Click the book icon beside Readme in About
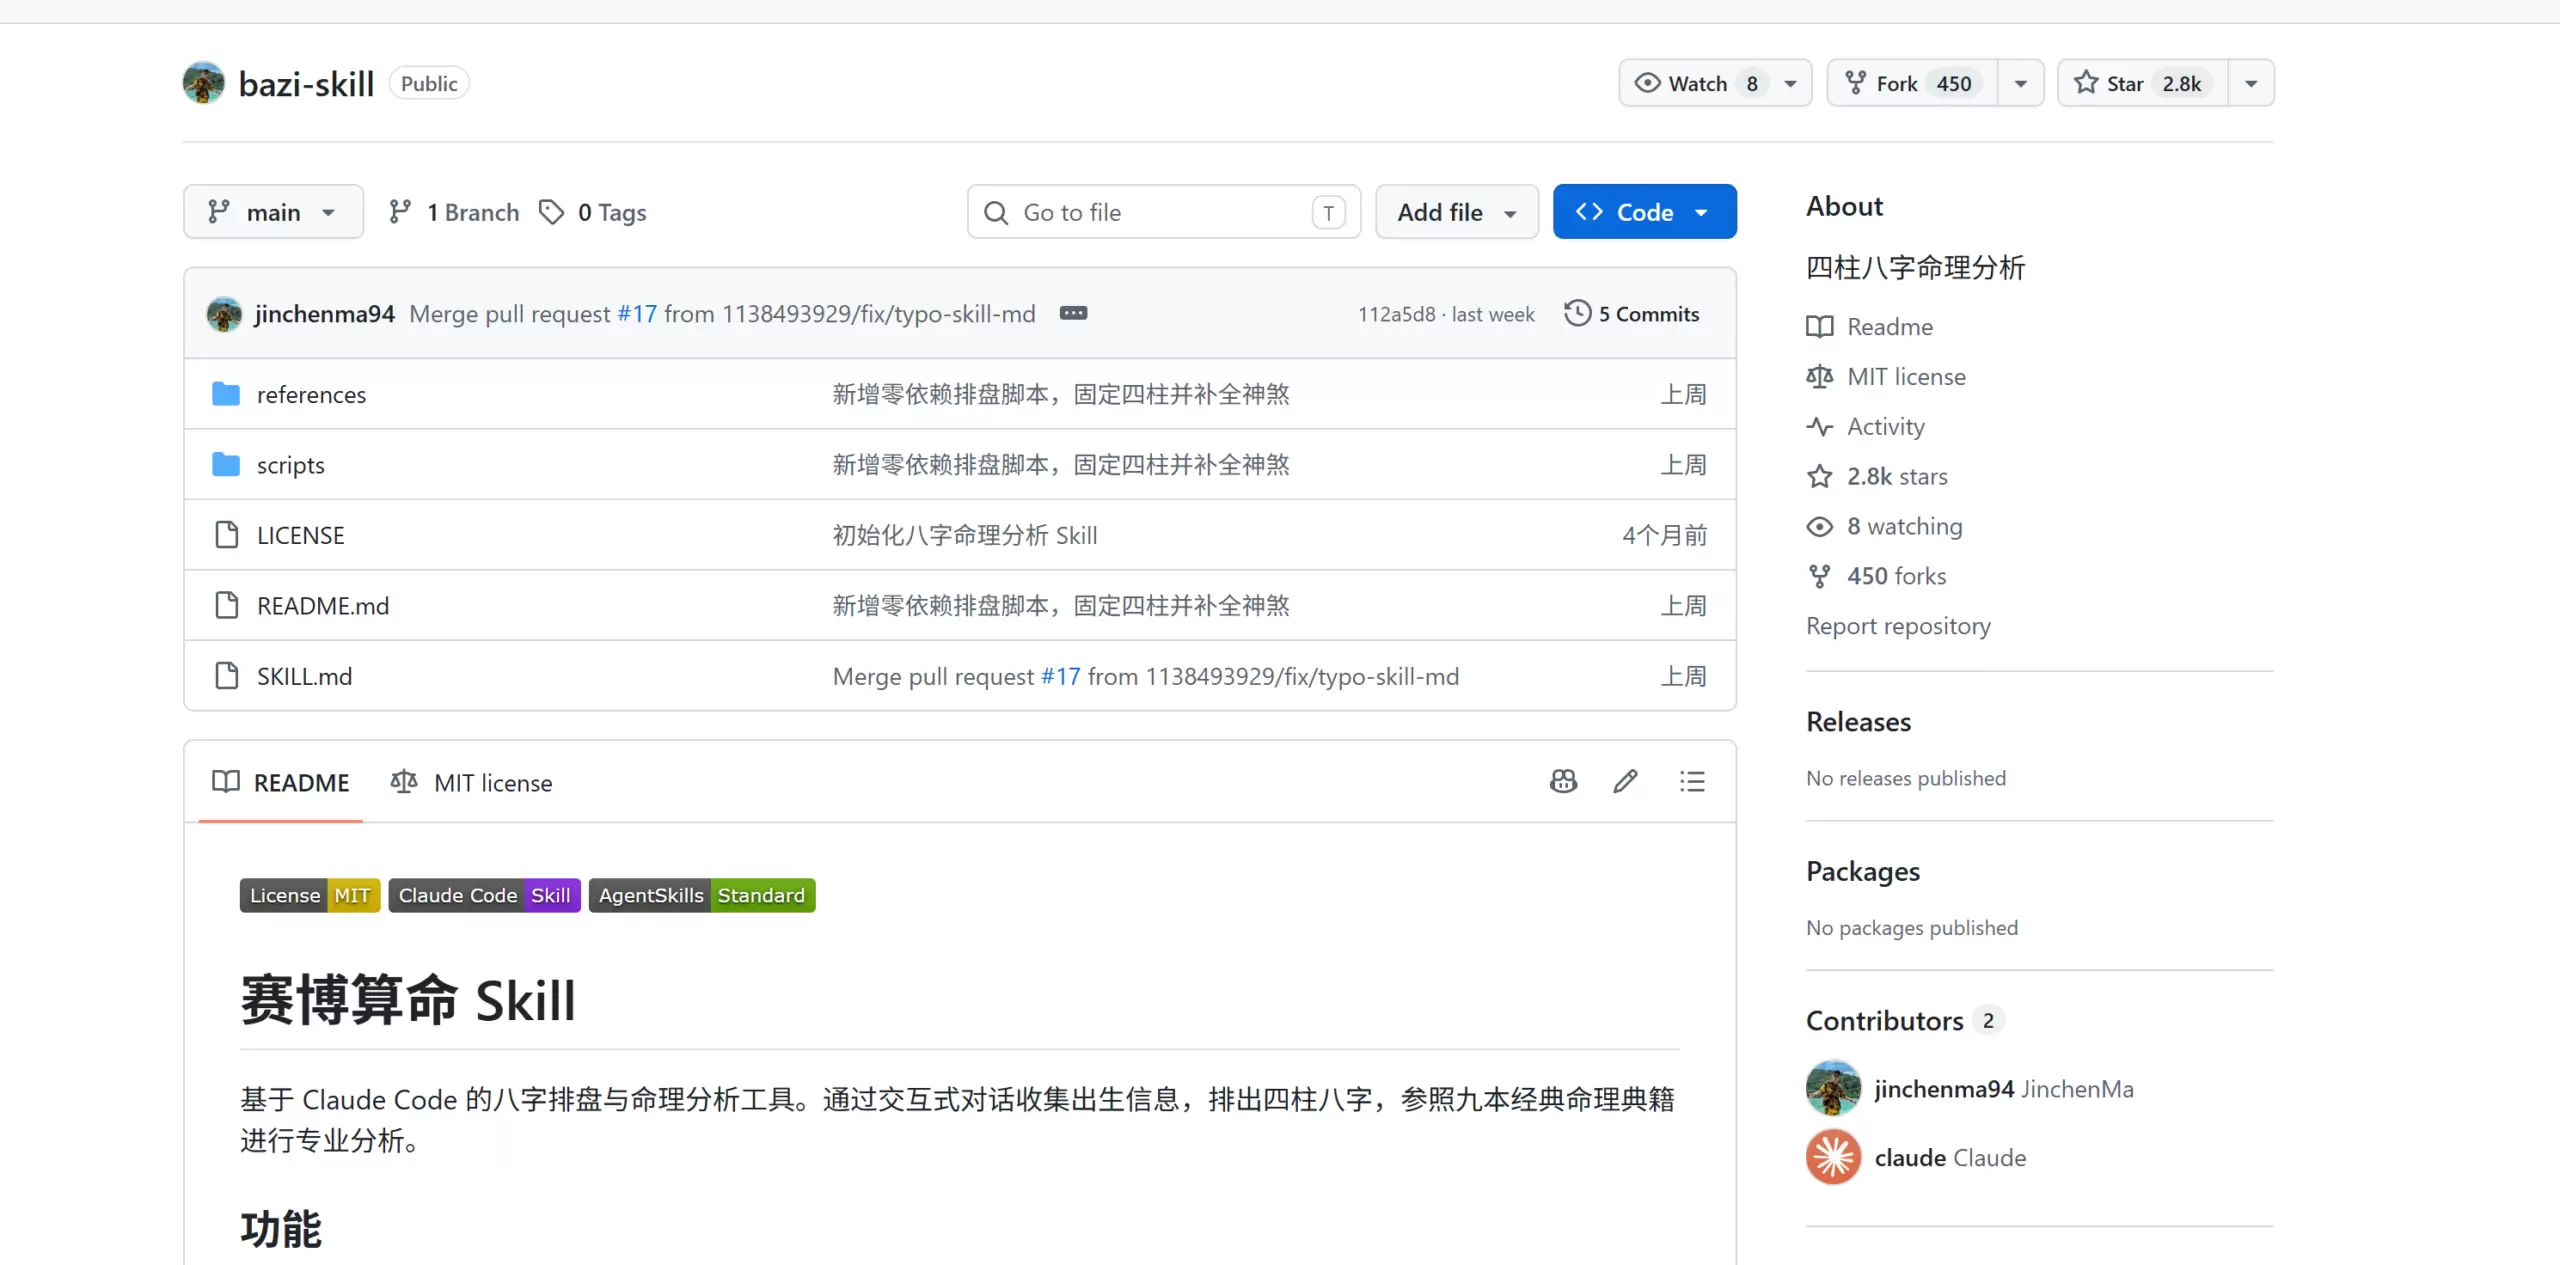Image resolution: width=2560 pixels, height=1265 pixels. pos(1820,327)
